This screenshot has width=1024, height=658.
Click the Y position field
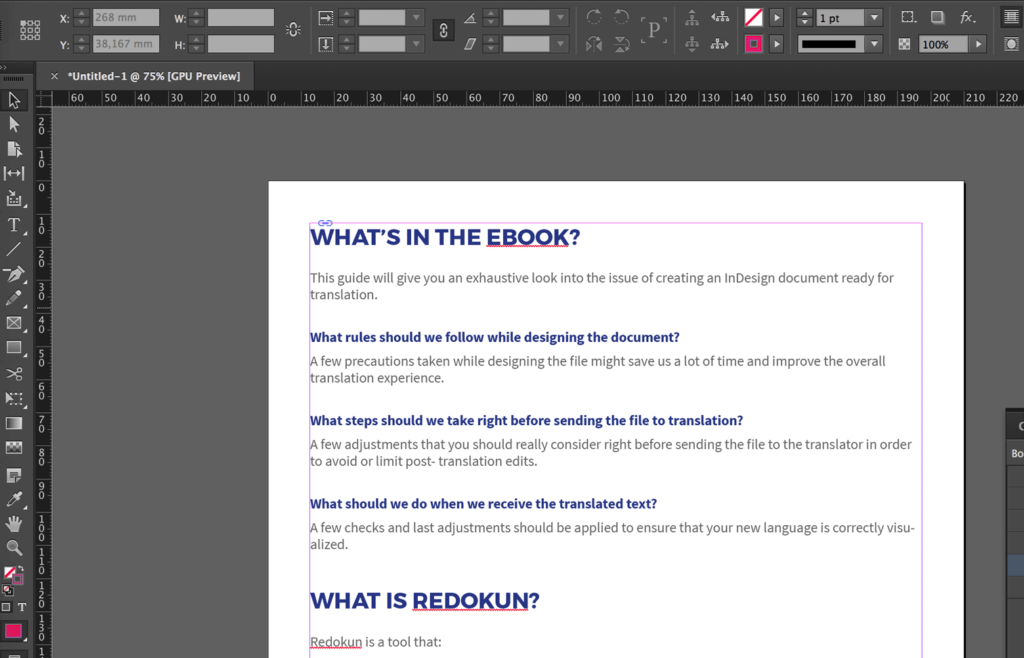(125, 44)
